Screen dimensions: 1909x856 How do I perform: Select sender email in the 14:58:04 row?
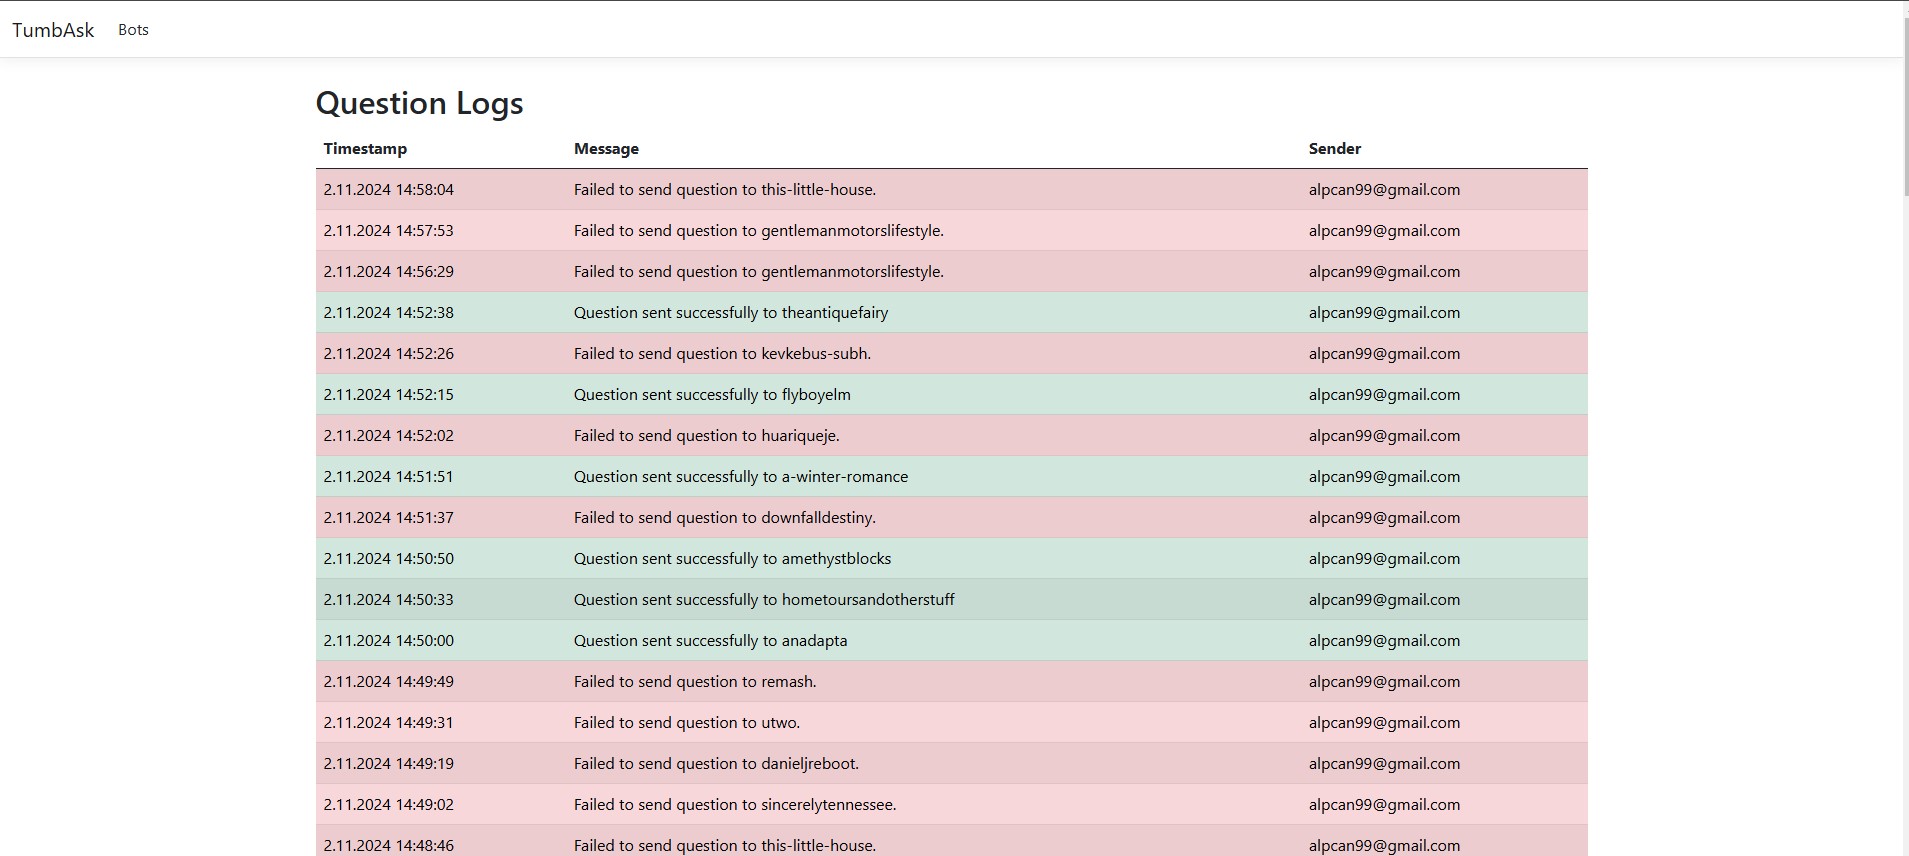(x=1384, y=190)
